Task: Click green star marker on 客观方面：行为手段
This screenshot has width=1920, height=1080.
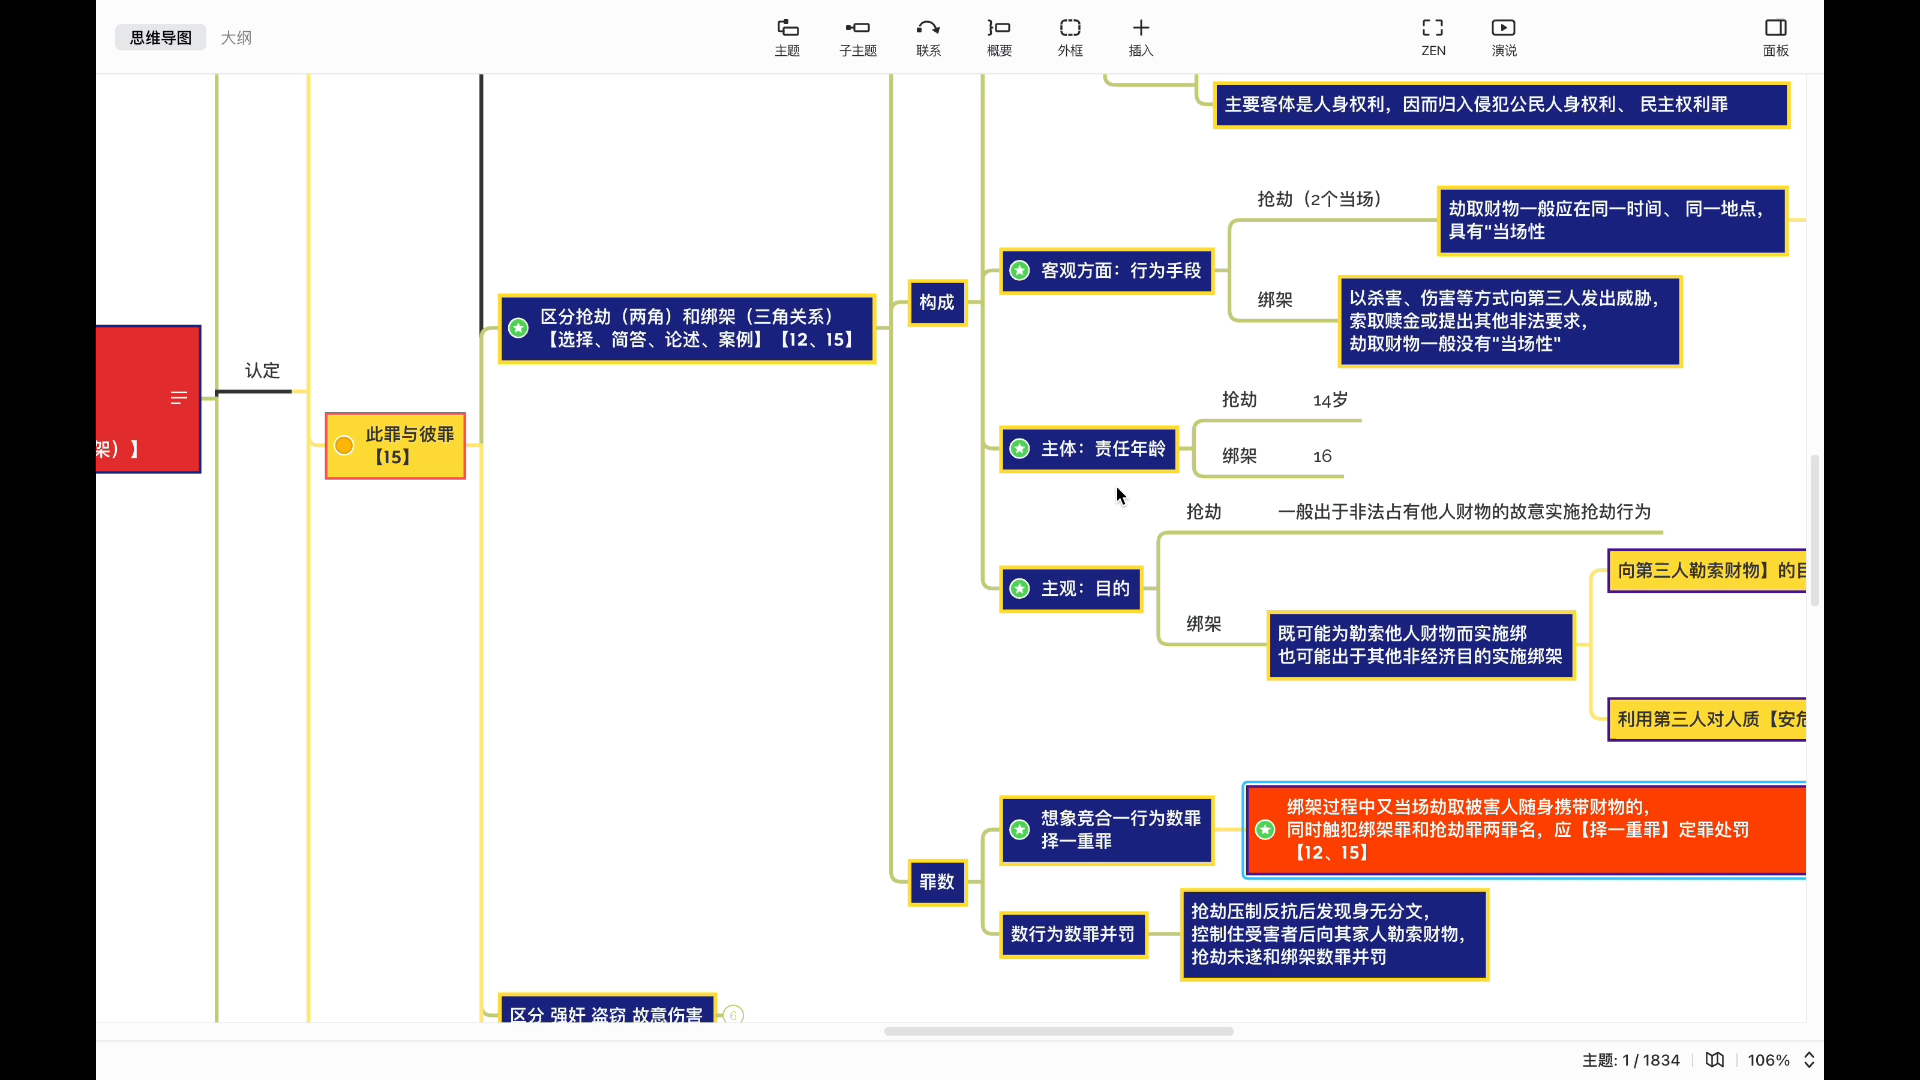Action: click(x=1019, y=271)
